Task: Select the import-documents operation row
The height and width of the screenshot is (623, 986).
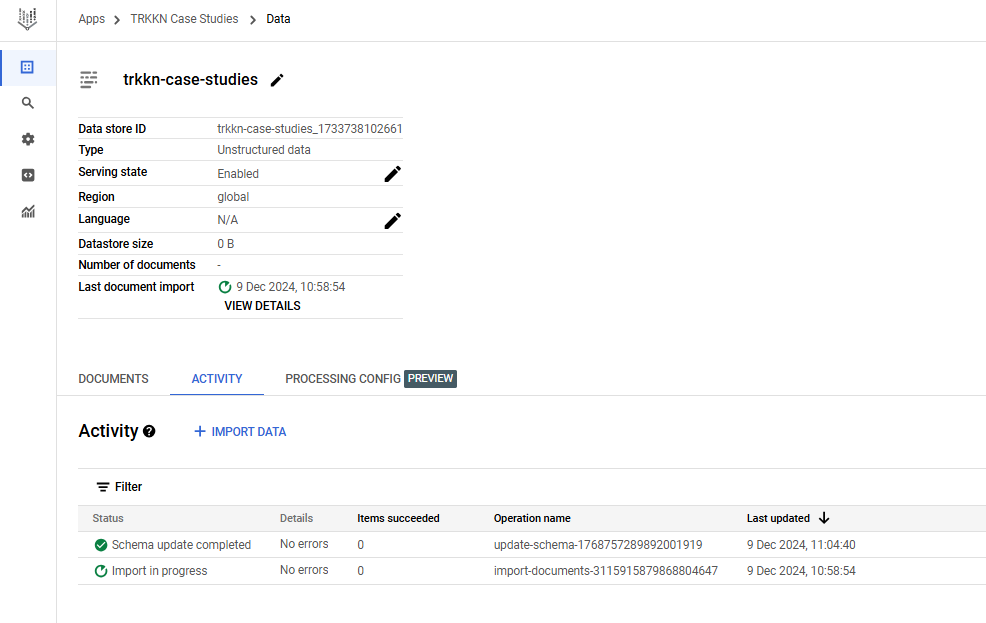Action: click(x=605, y=571)
